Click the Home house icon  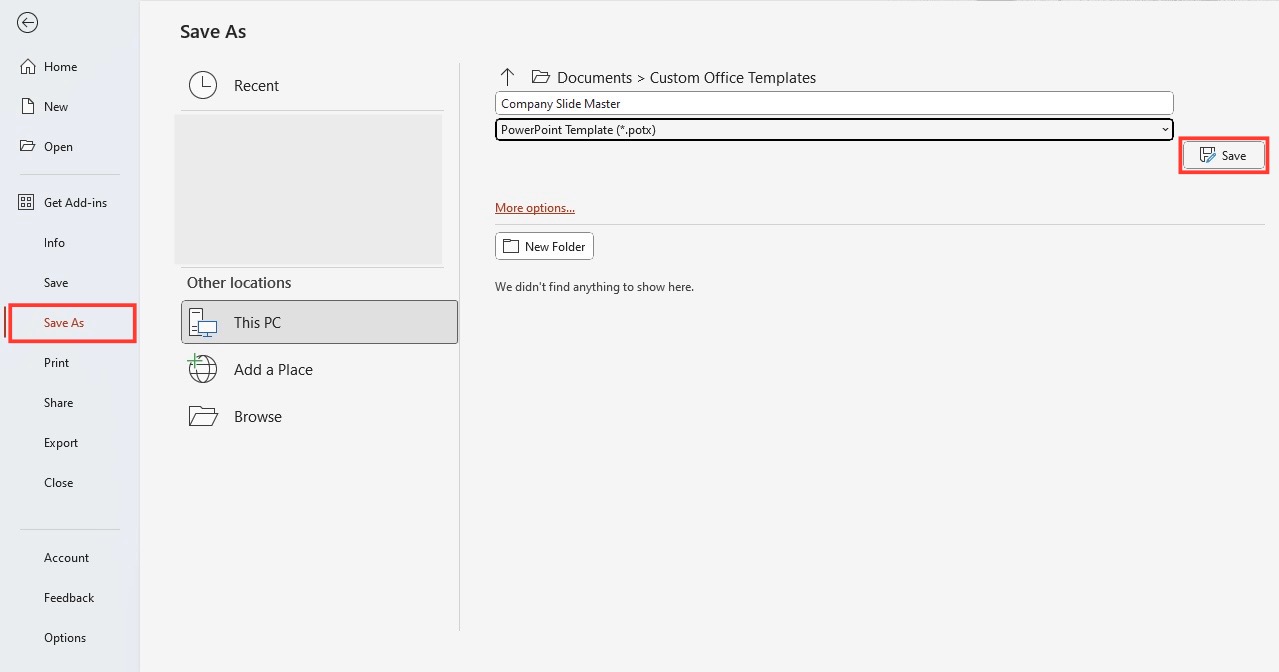[28, 67]
